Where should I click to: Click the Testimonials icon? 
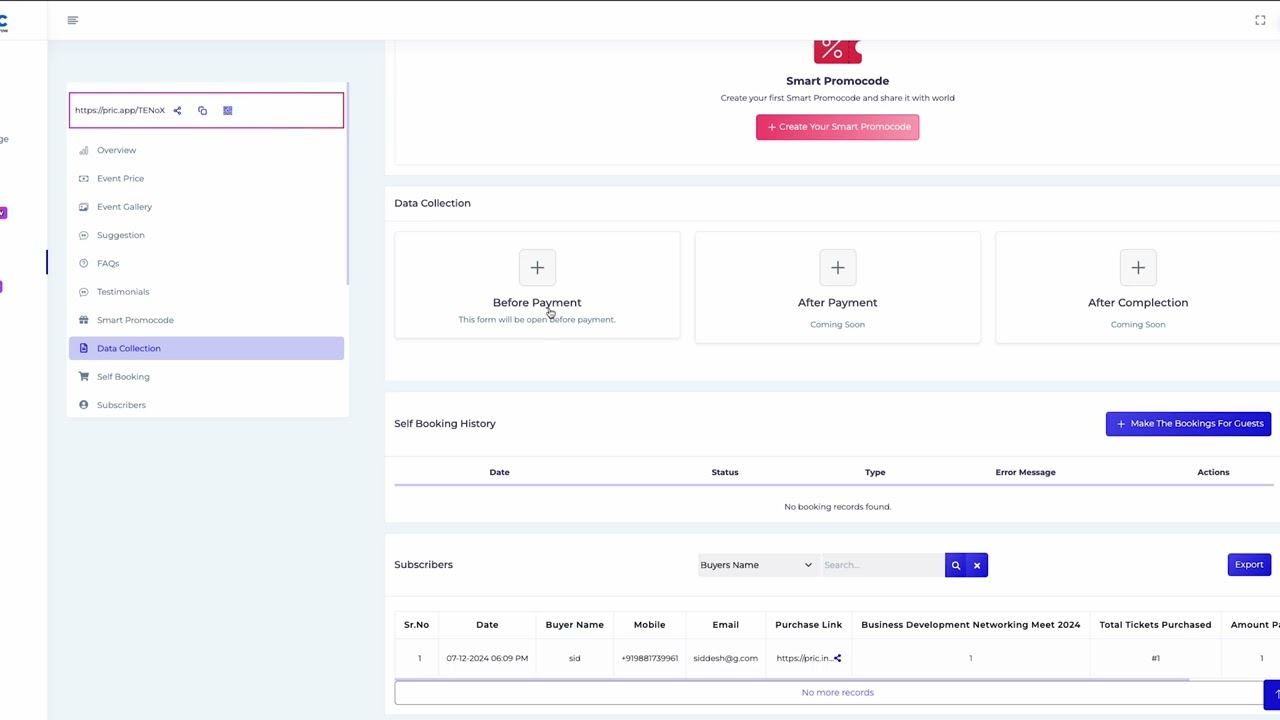pyautogui.click(x=83, y=292)
